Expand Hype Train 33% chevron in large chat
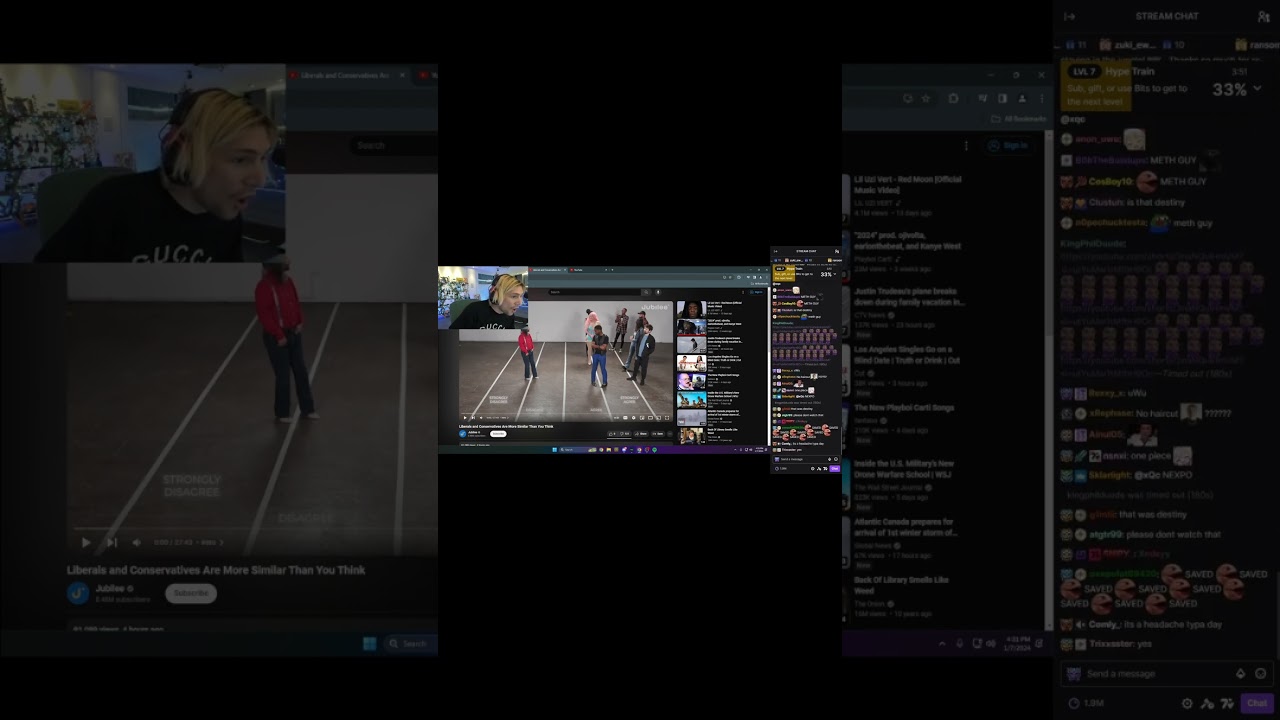This screenshot has height=720, width=1280. tap(1258, 89)
